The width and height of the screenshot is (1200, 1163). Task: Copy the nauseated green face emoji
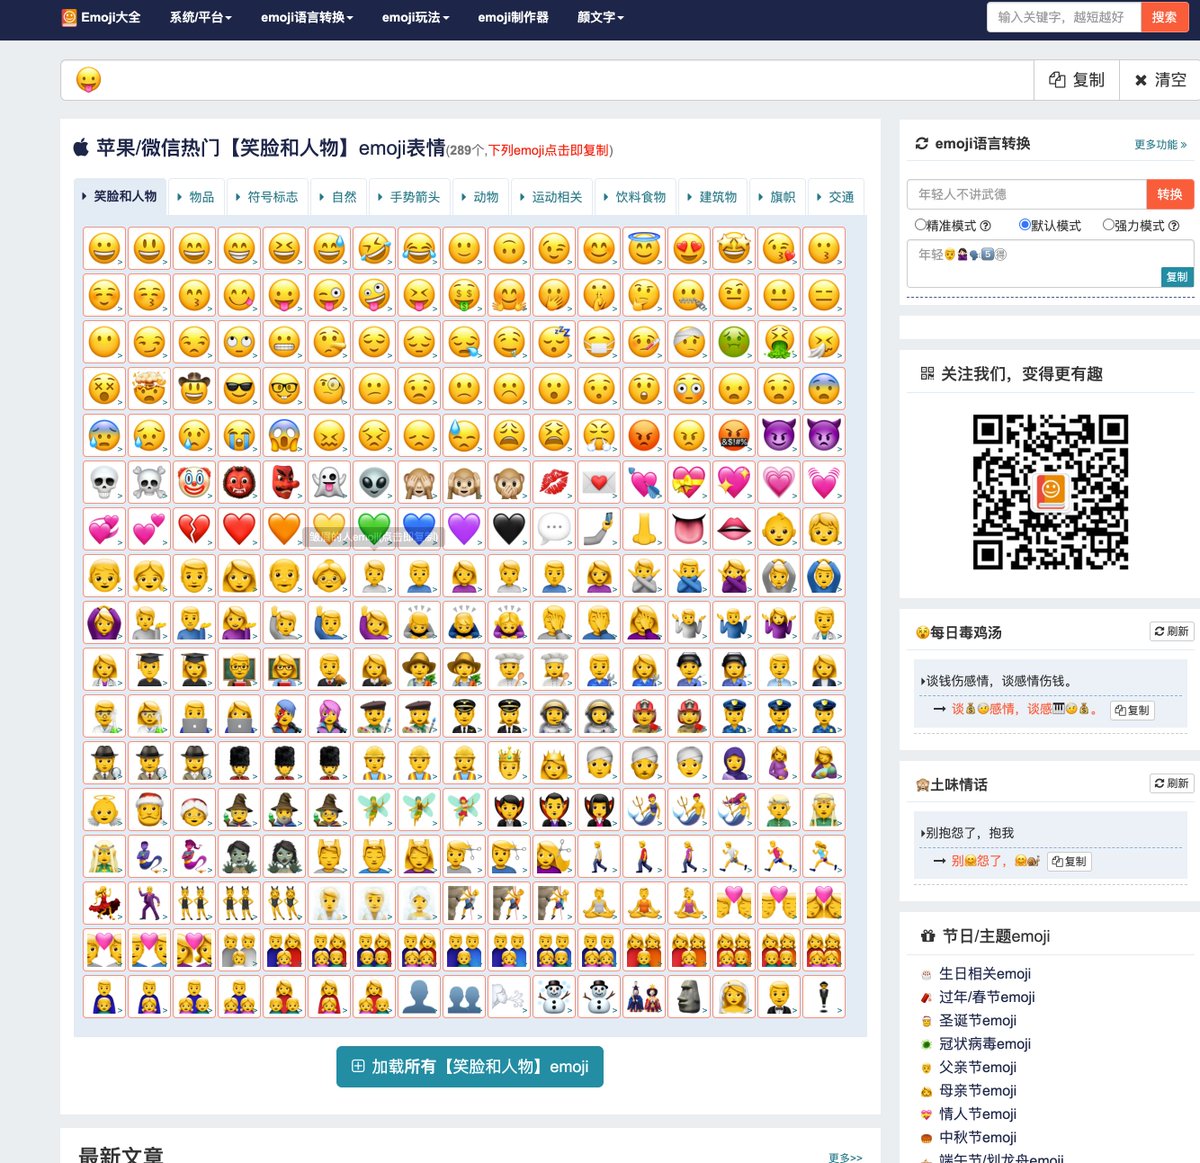[x=734, y=341]
